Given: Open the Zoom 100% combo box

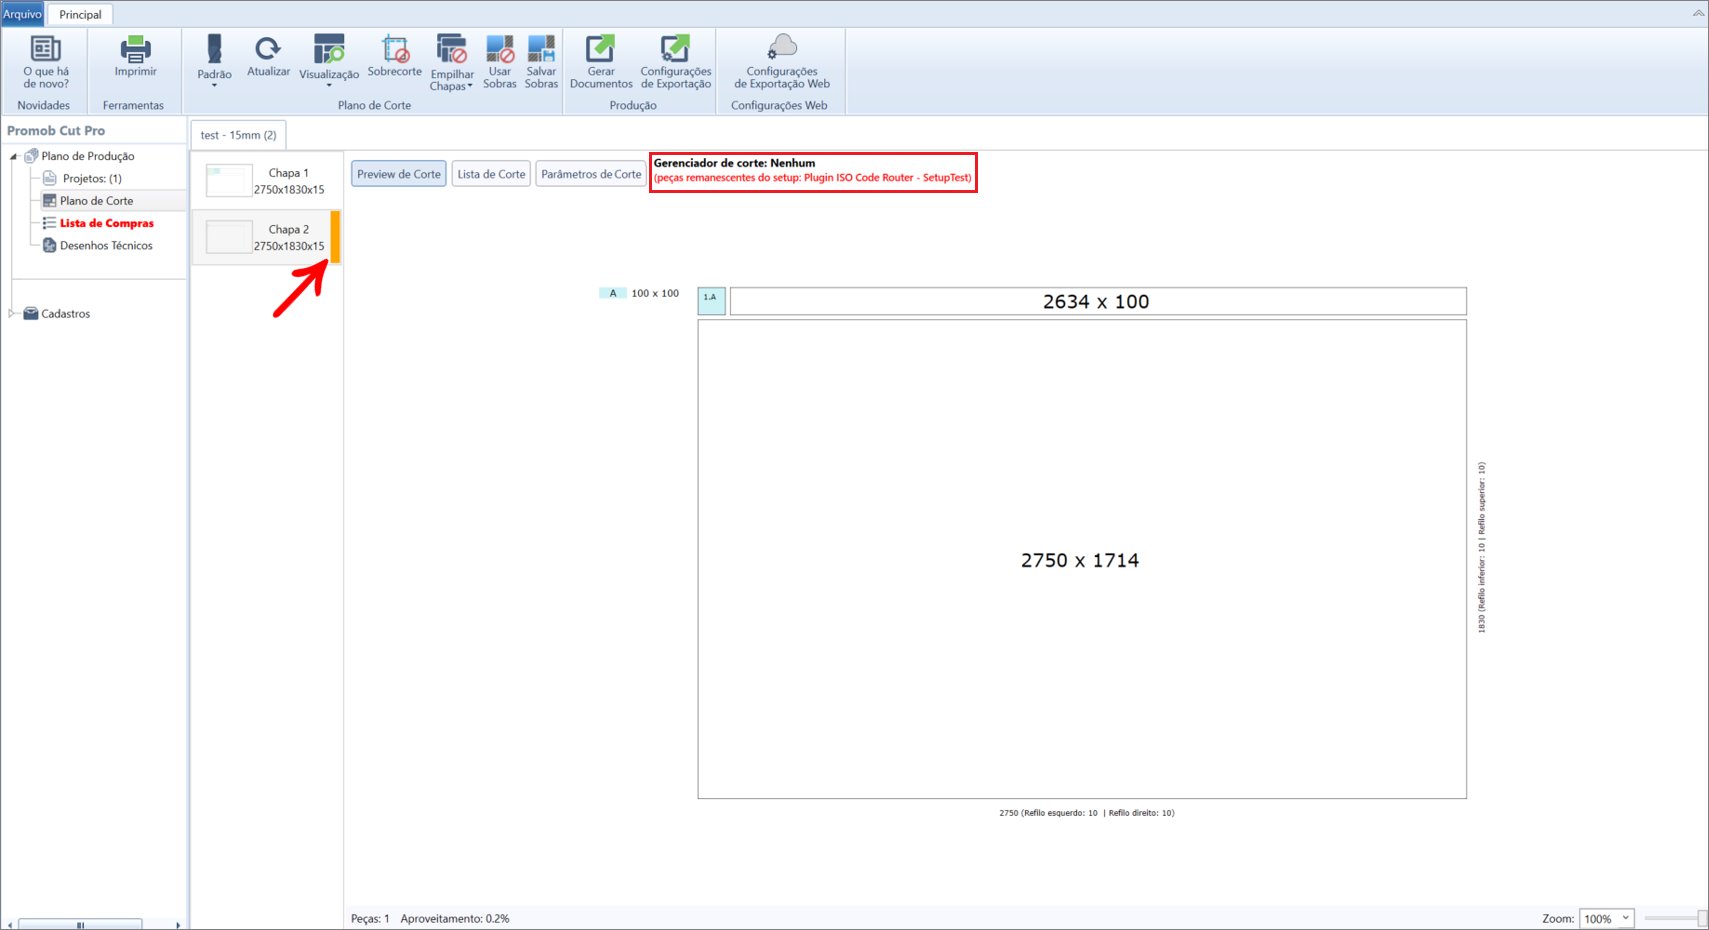Looking at the screenshot, I should tap(1607, 918).
